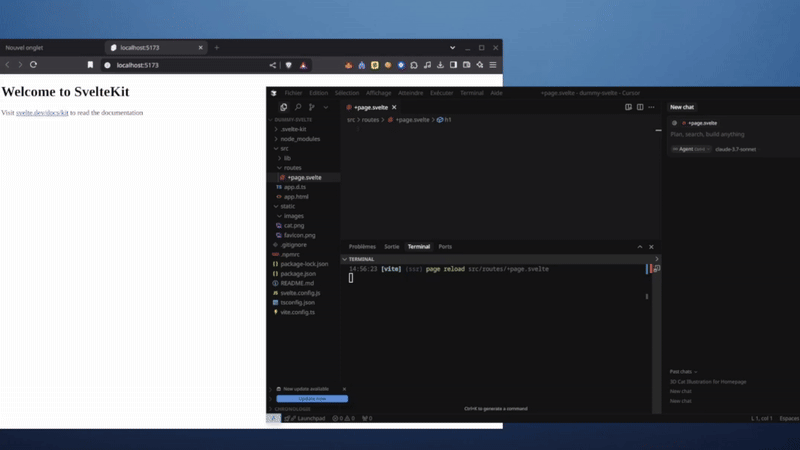Expand the Past chats list
The image size is (800, 450).
pyautogui.click(x=683, y=372)
